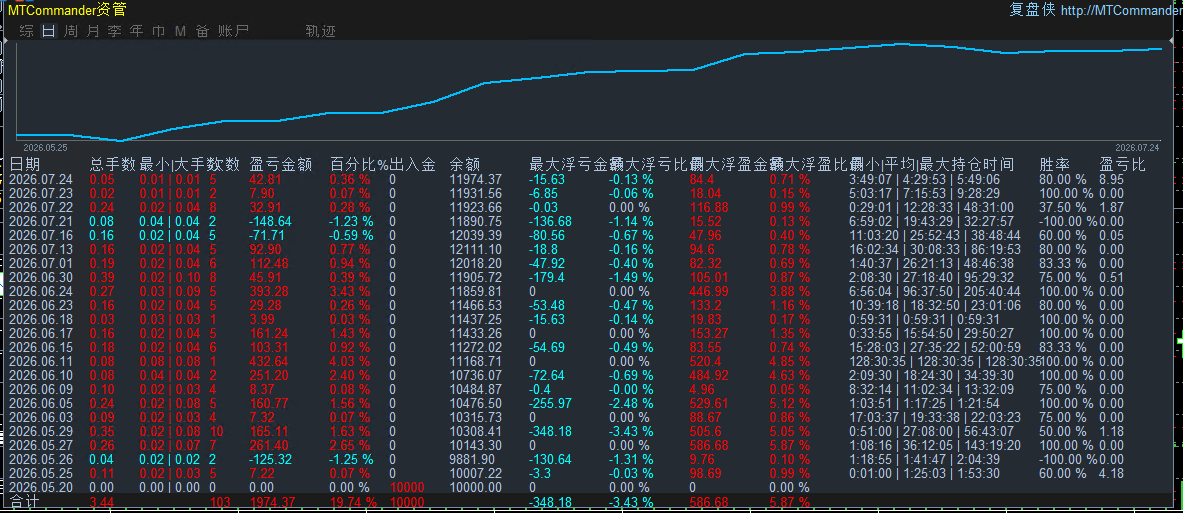This screenshot has height=513, width=1183.
Task: Click holding time 3:49:07 | 4:29:53 | 5:49:06
Action: coord(925,180)
